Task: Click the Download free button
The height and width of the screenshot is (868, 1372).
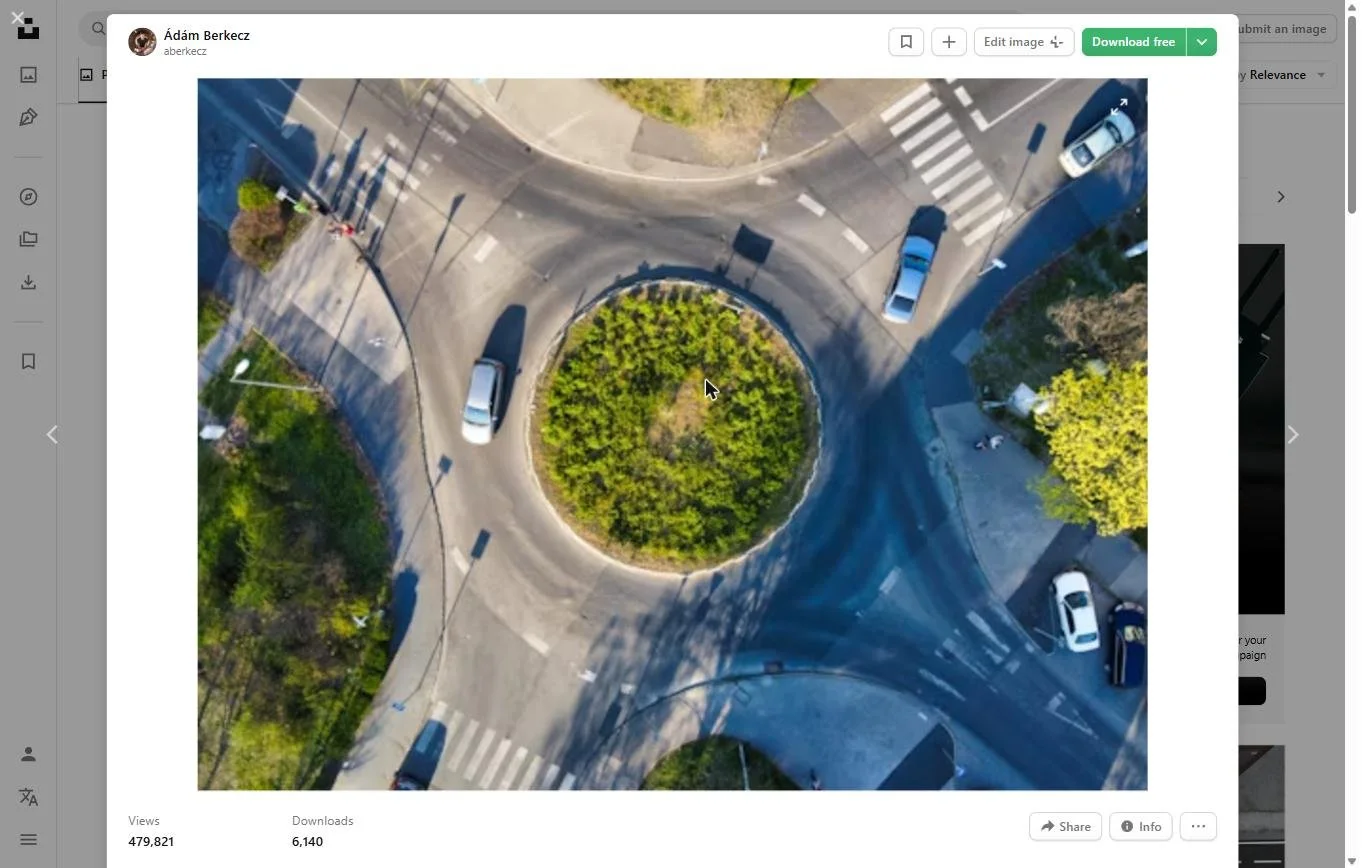Action: [x=1133, y=42]
